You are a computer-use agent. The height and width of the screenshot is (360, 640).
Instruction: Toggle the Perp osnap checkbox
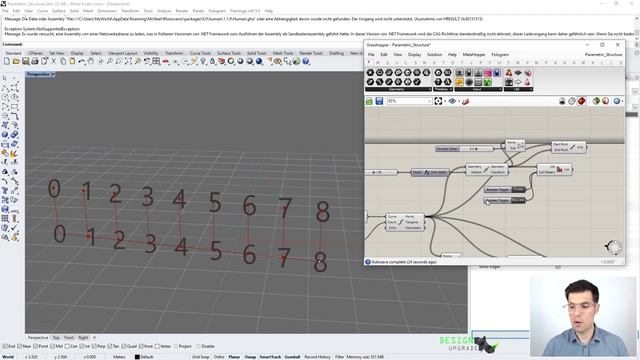pos(94,346)
